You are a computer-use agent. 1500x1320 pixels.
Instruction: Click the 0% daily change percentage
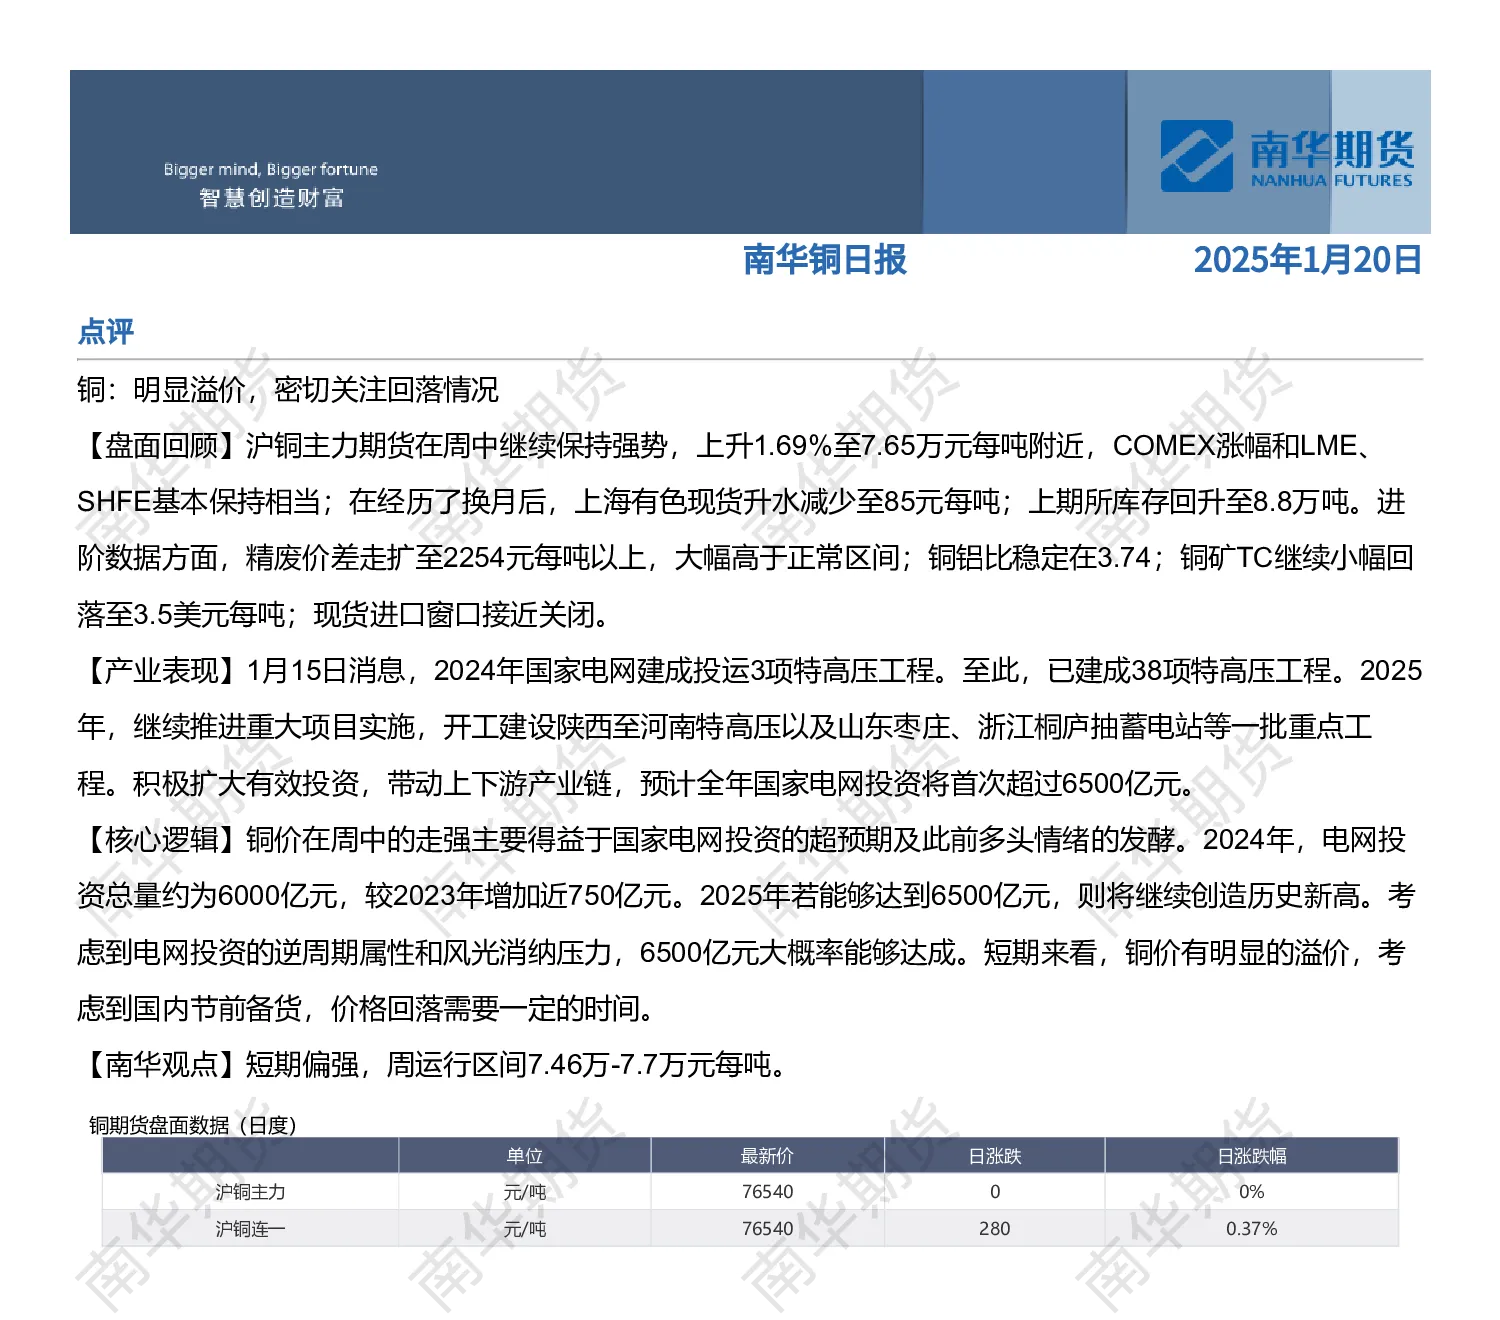click(x=1252, y=1192)
